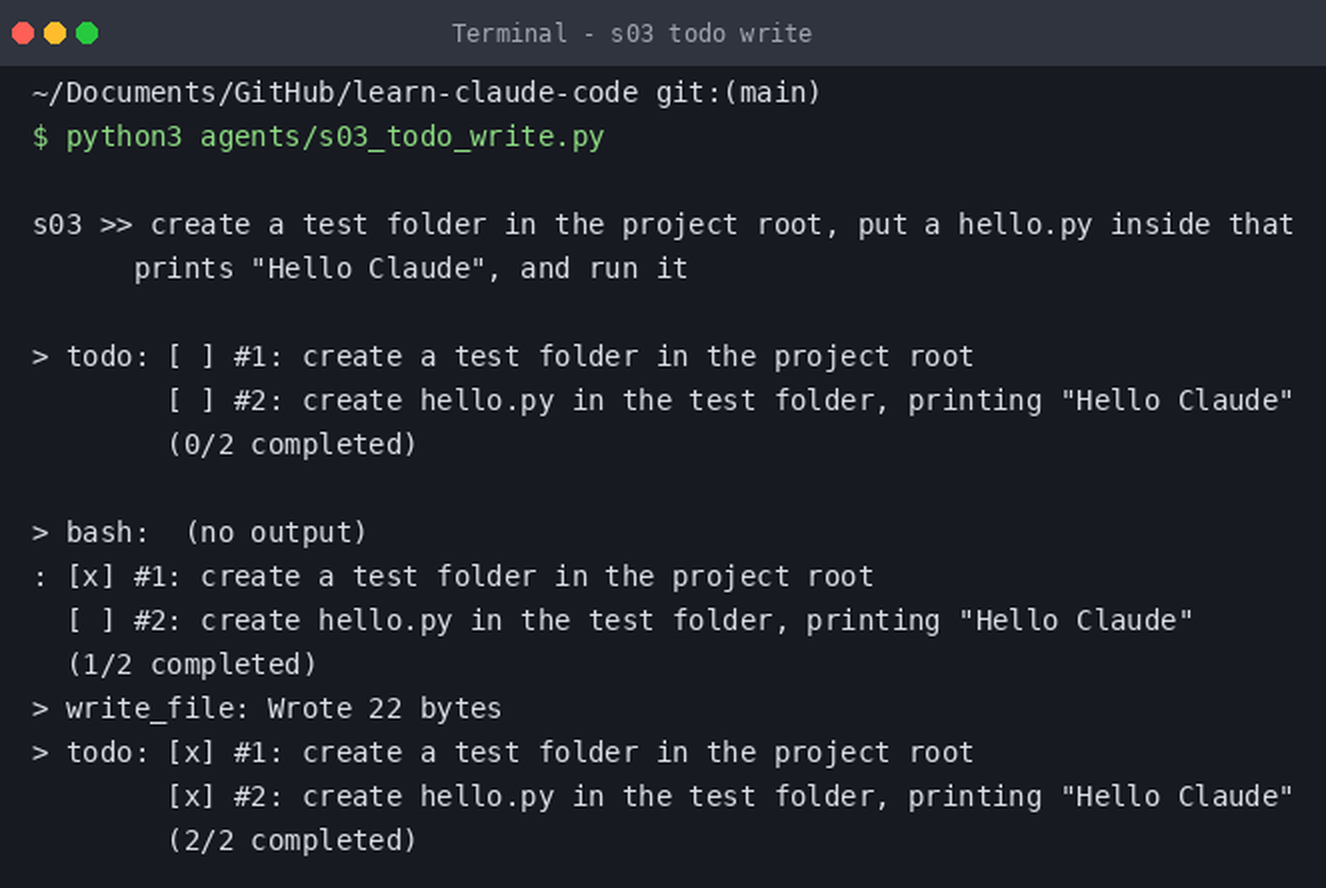Click the '(0/2 completed)' progress text
This screenshot has width=1326, height=888.
tap(292, 445)
